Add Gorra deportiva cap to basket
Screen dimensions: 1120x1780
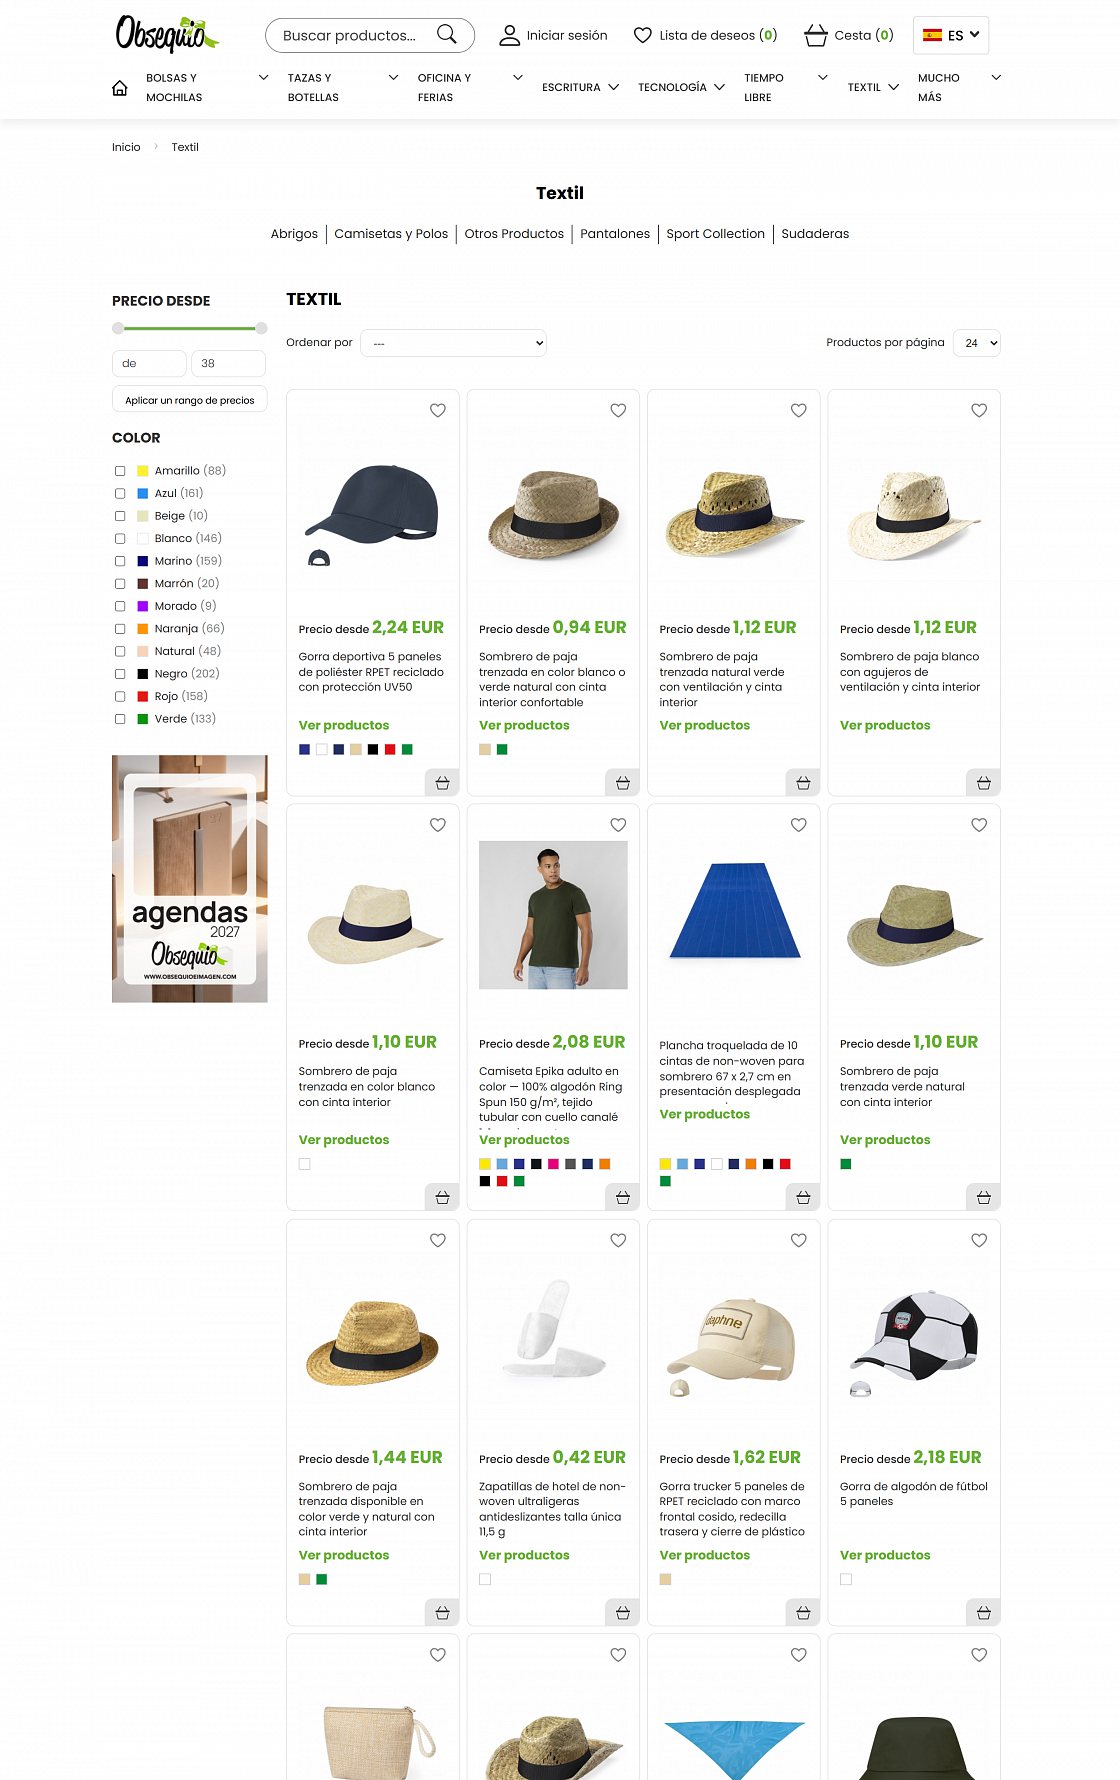coord(442,783)
